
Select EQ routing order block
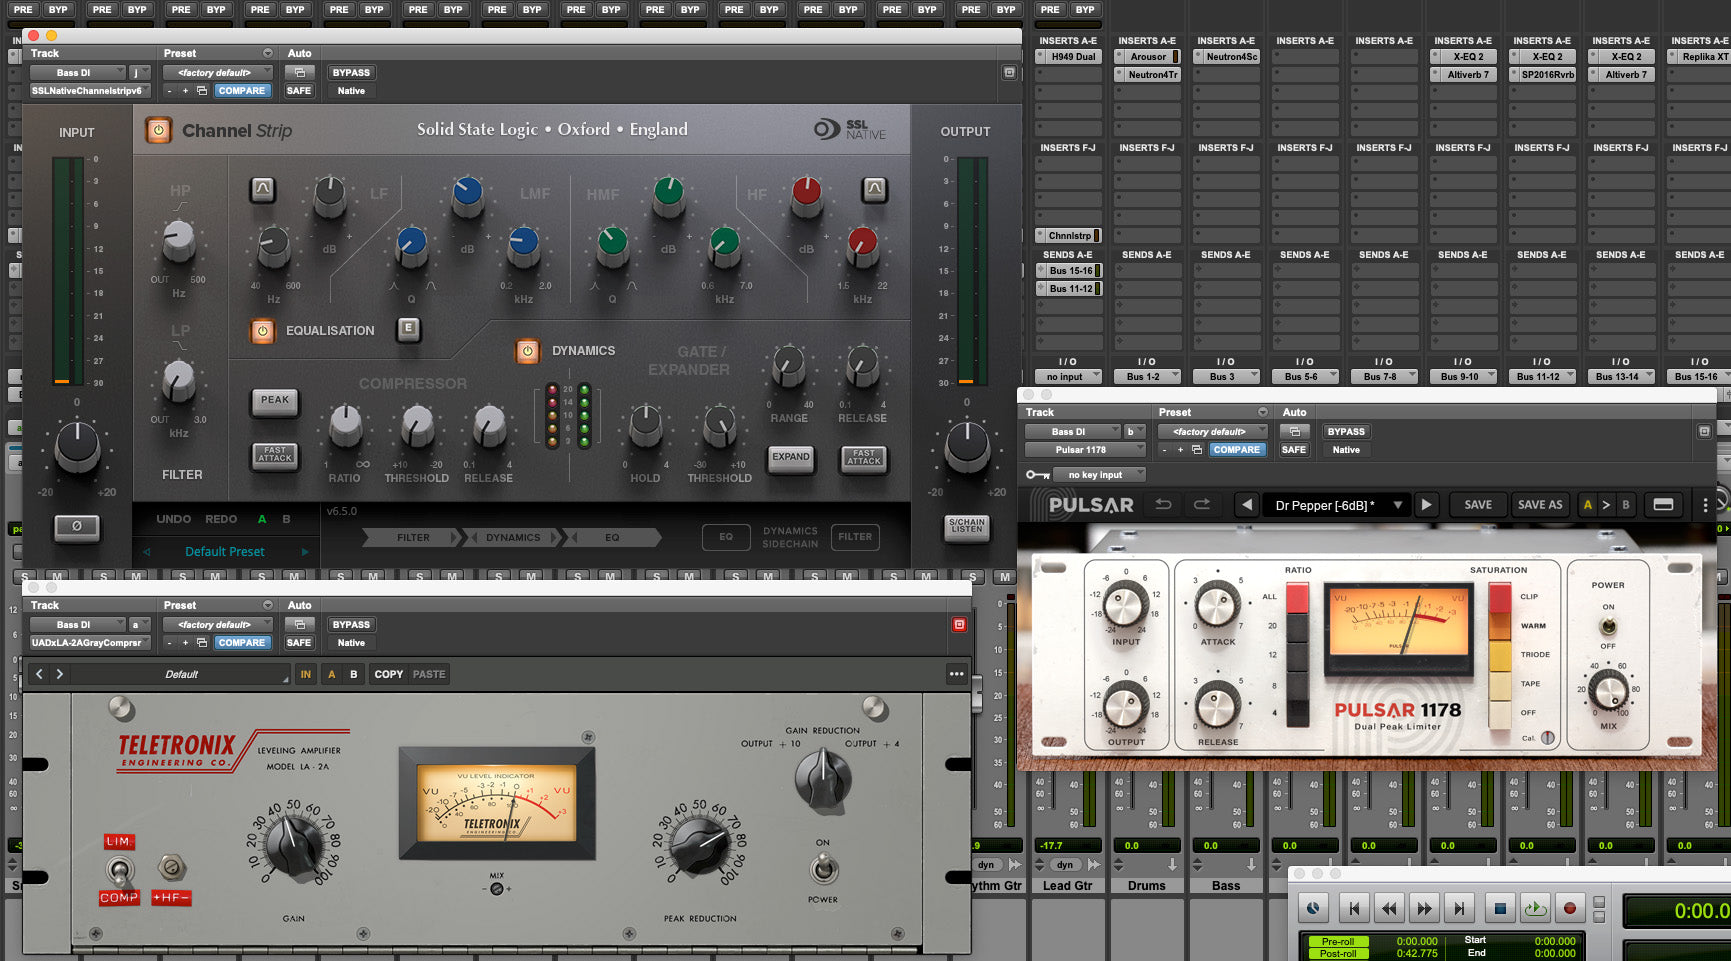[x=612, y=538]
